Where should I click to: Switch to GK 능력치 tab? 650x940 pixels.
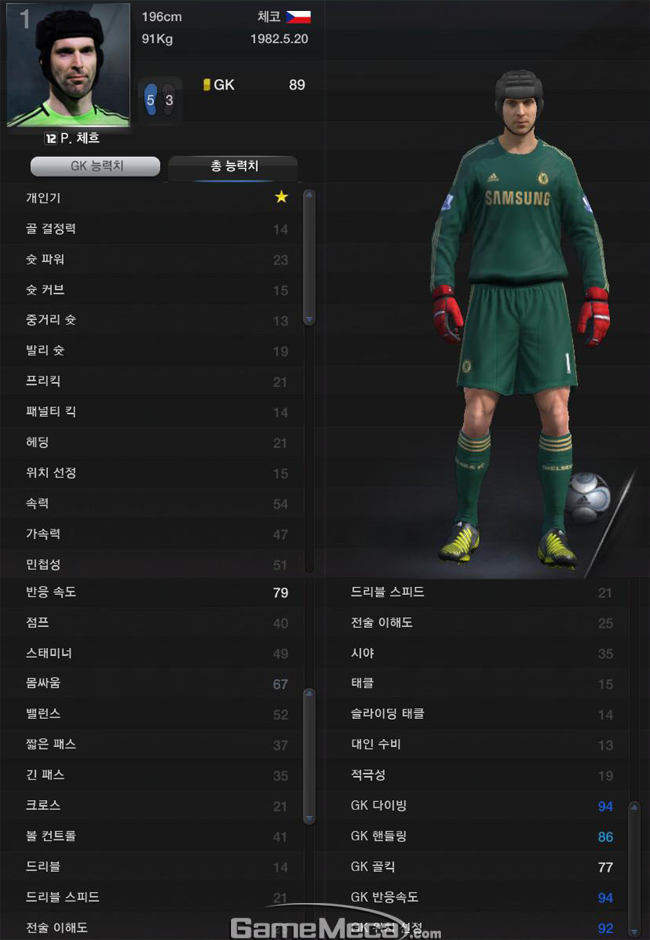(x=95, y=167)
